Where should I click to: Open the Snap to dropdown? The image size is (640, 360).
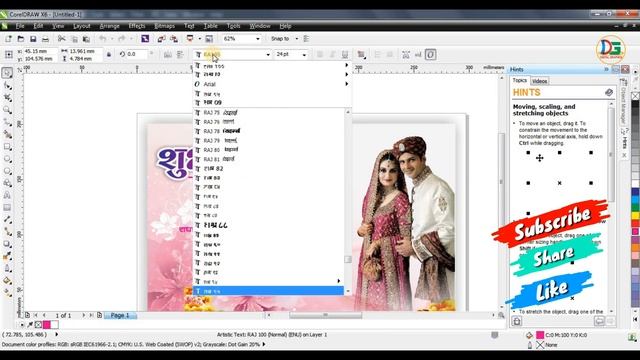297,39
